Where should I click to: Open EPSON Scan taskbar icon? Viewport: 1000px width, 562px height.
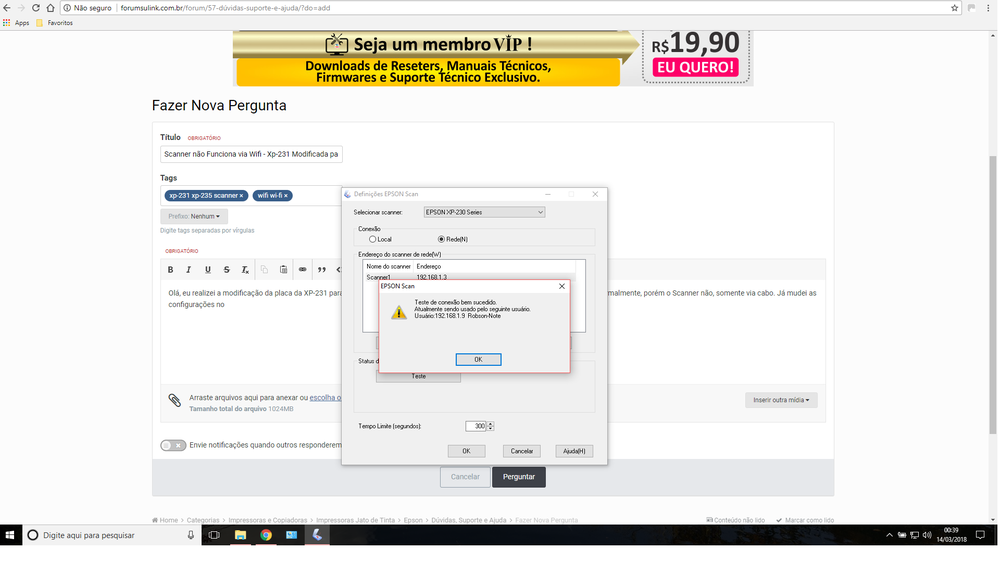pyautogui.click(x=317, y=535)
